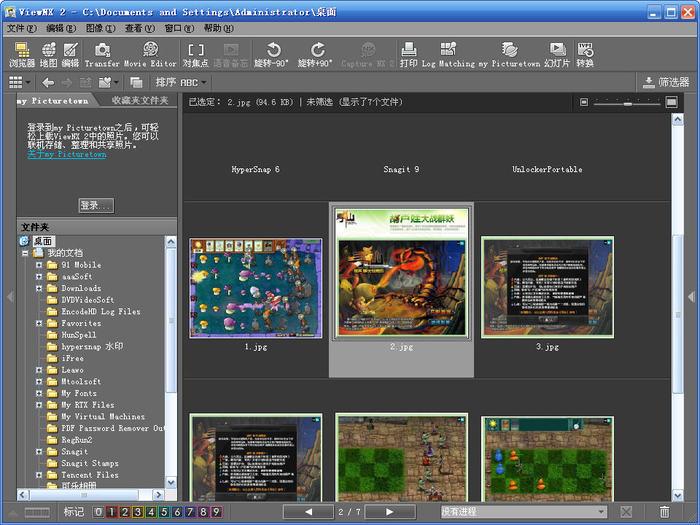The image size is (700, 525).
Task: Start the slideshow (幻灯片)
Action: pos(557,55)
